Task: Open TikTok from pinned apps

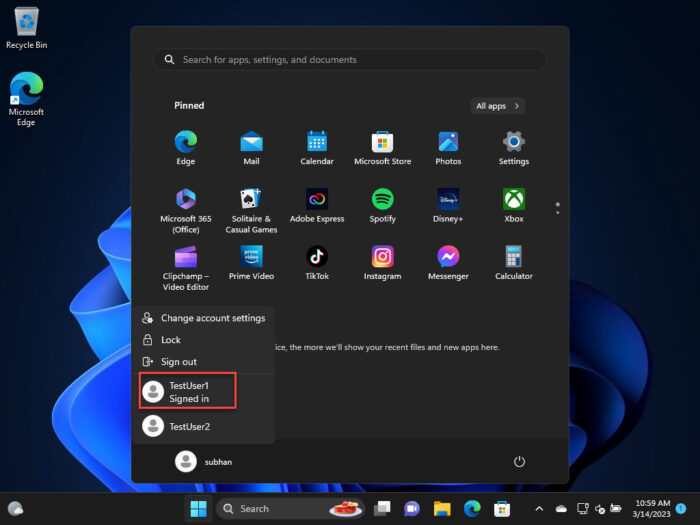Action: (x=316, y=257)
